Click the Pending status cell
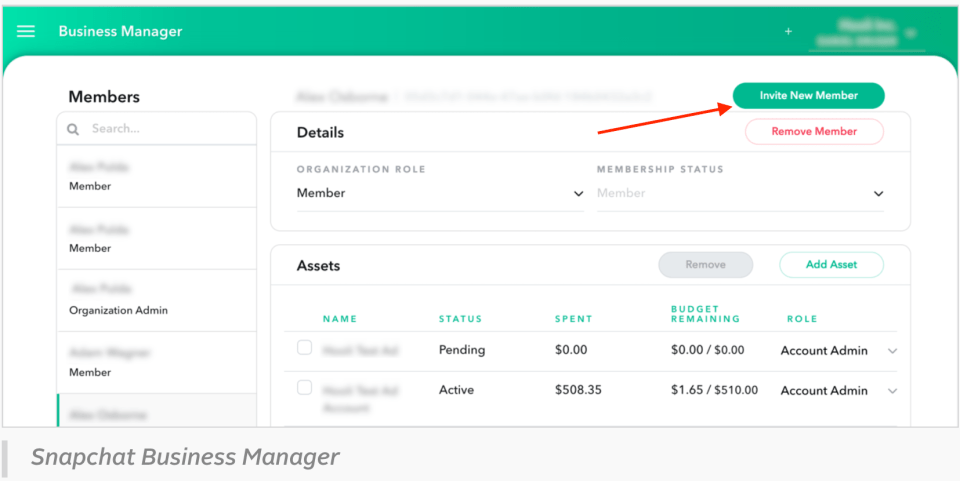Viewport: 960px width, 481px height. [x=462, y=350]
